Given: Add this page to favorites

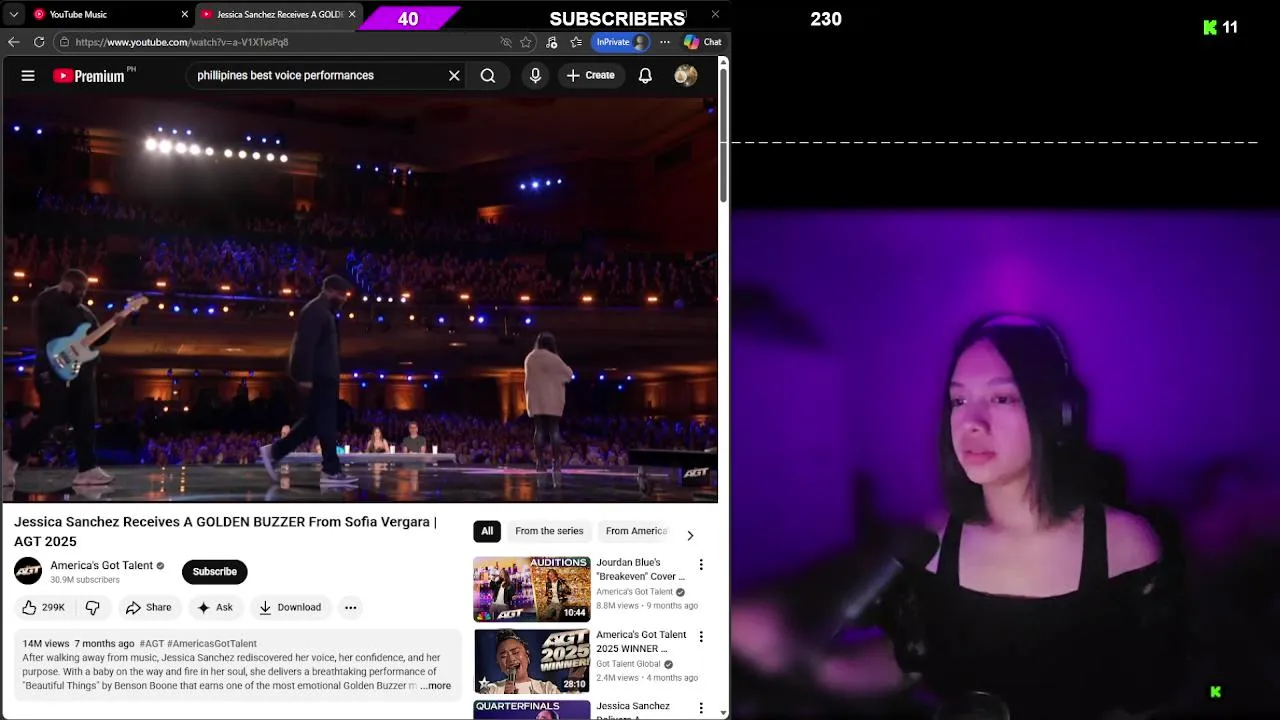Looking at the screenshot, I should 526,42.
